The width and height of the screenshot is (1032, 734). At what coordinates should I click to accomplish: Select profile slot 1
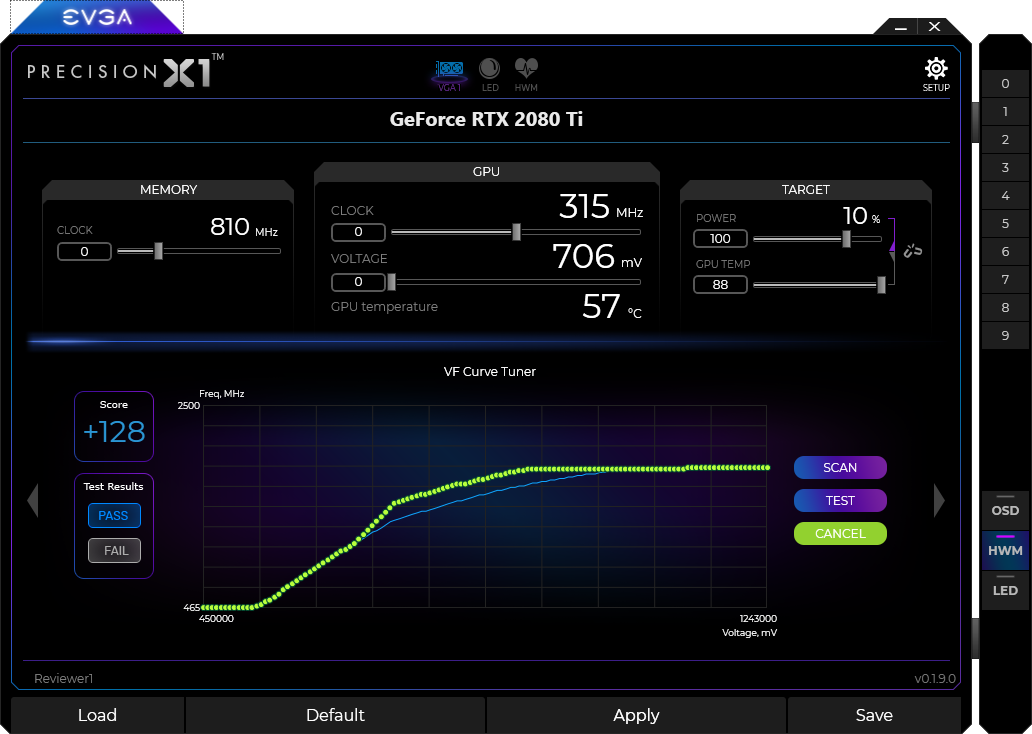pos(1005,111)
